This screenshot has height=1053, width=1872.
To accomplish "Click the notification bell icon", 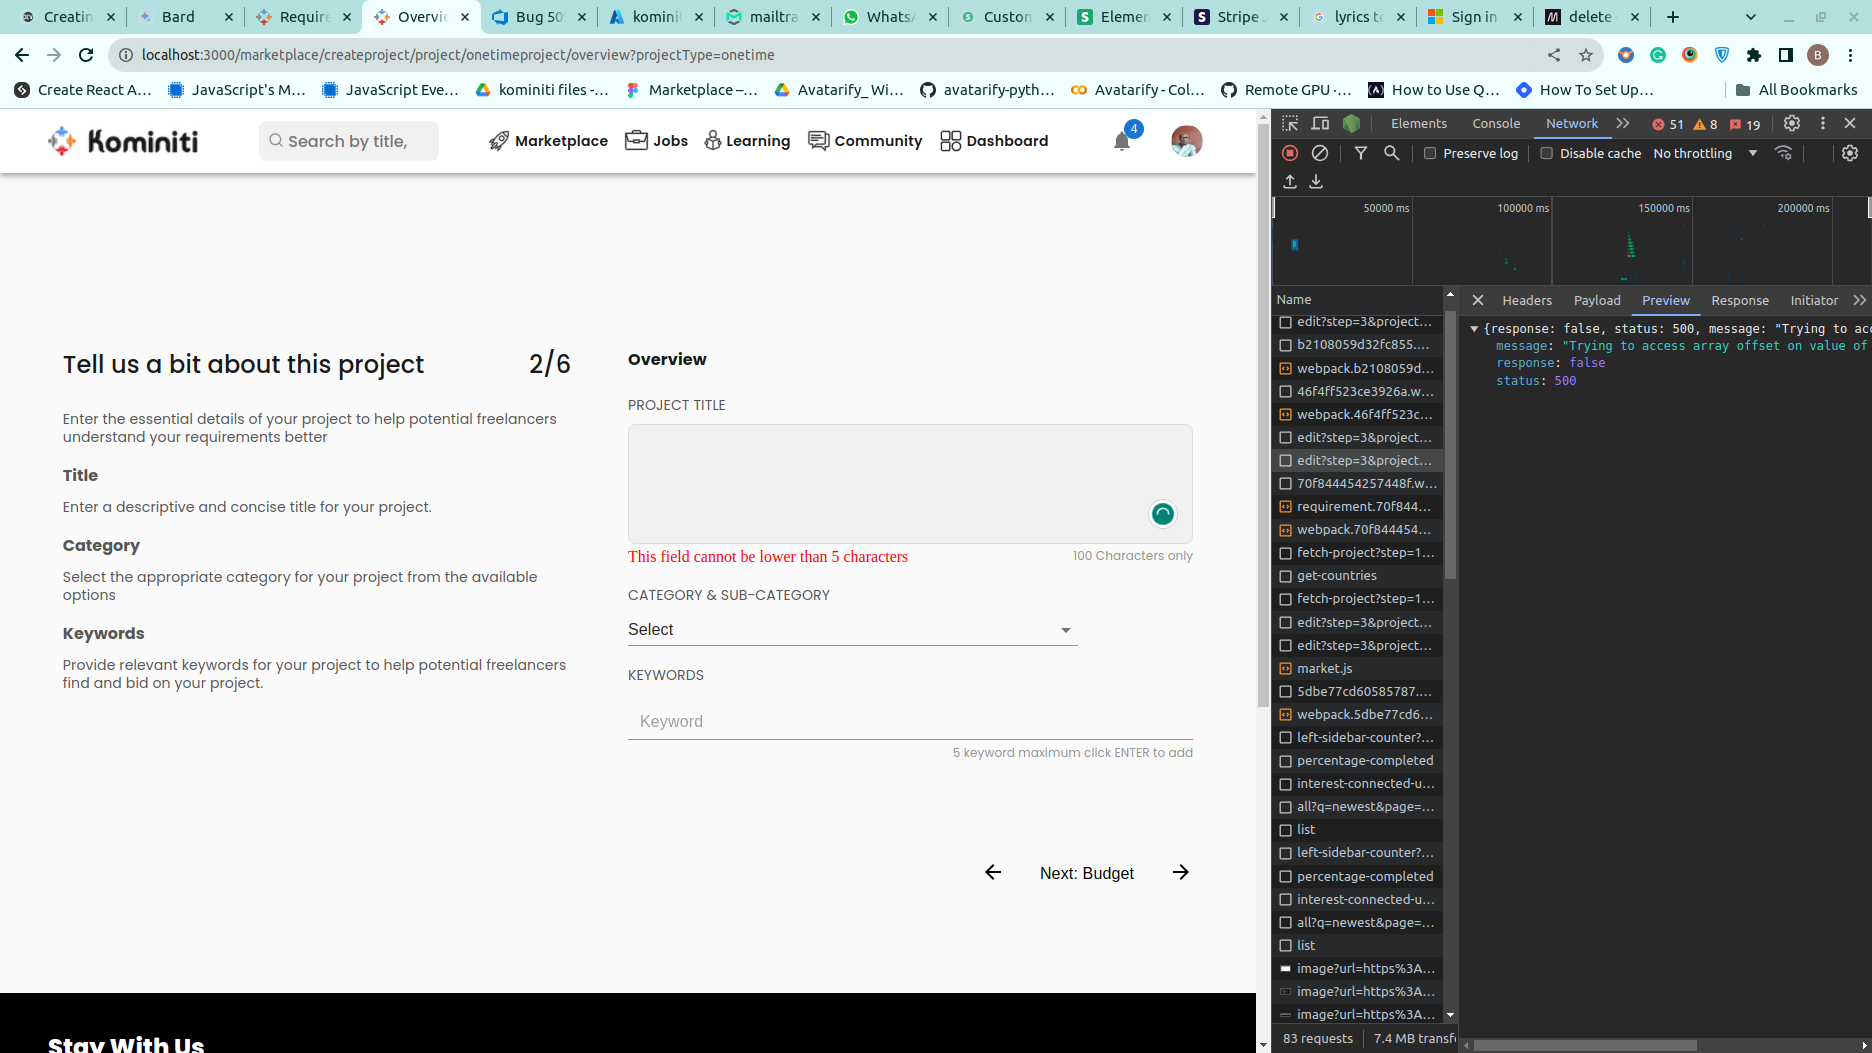I will click(1122, 141).
